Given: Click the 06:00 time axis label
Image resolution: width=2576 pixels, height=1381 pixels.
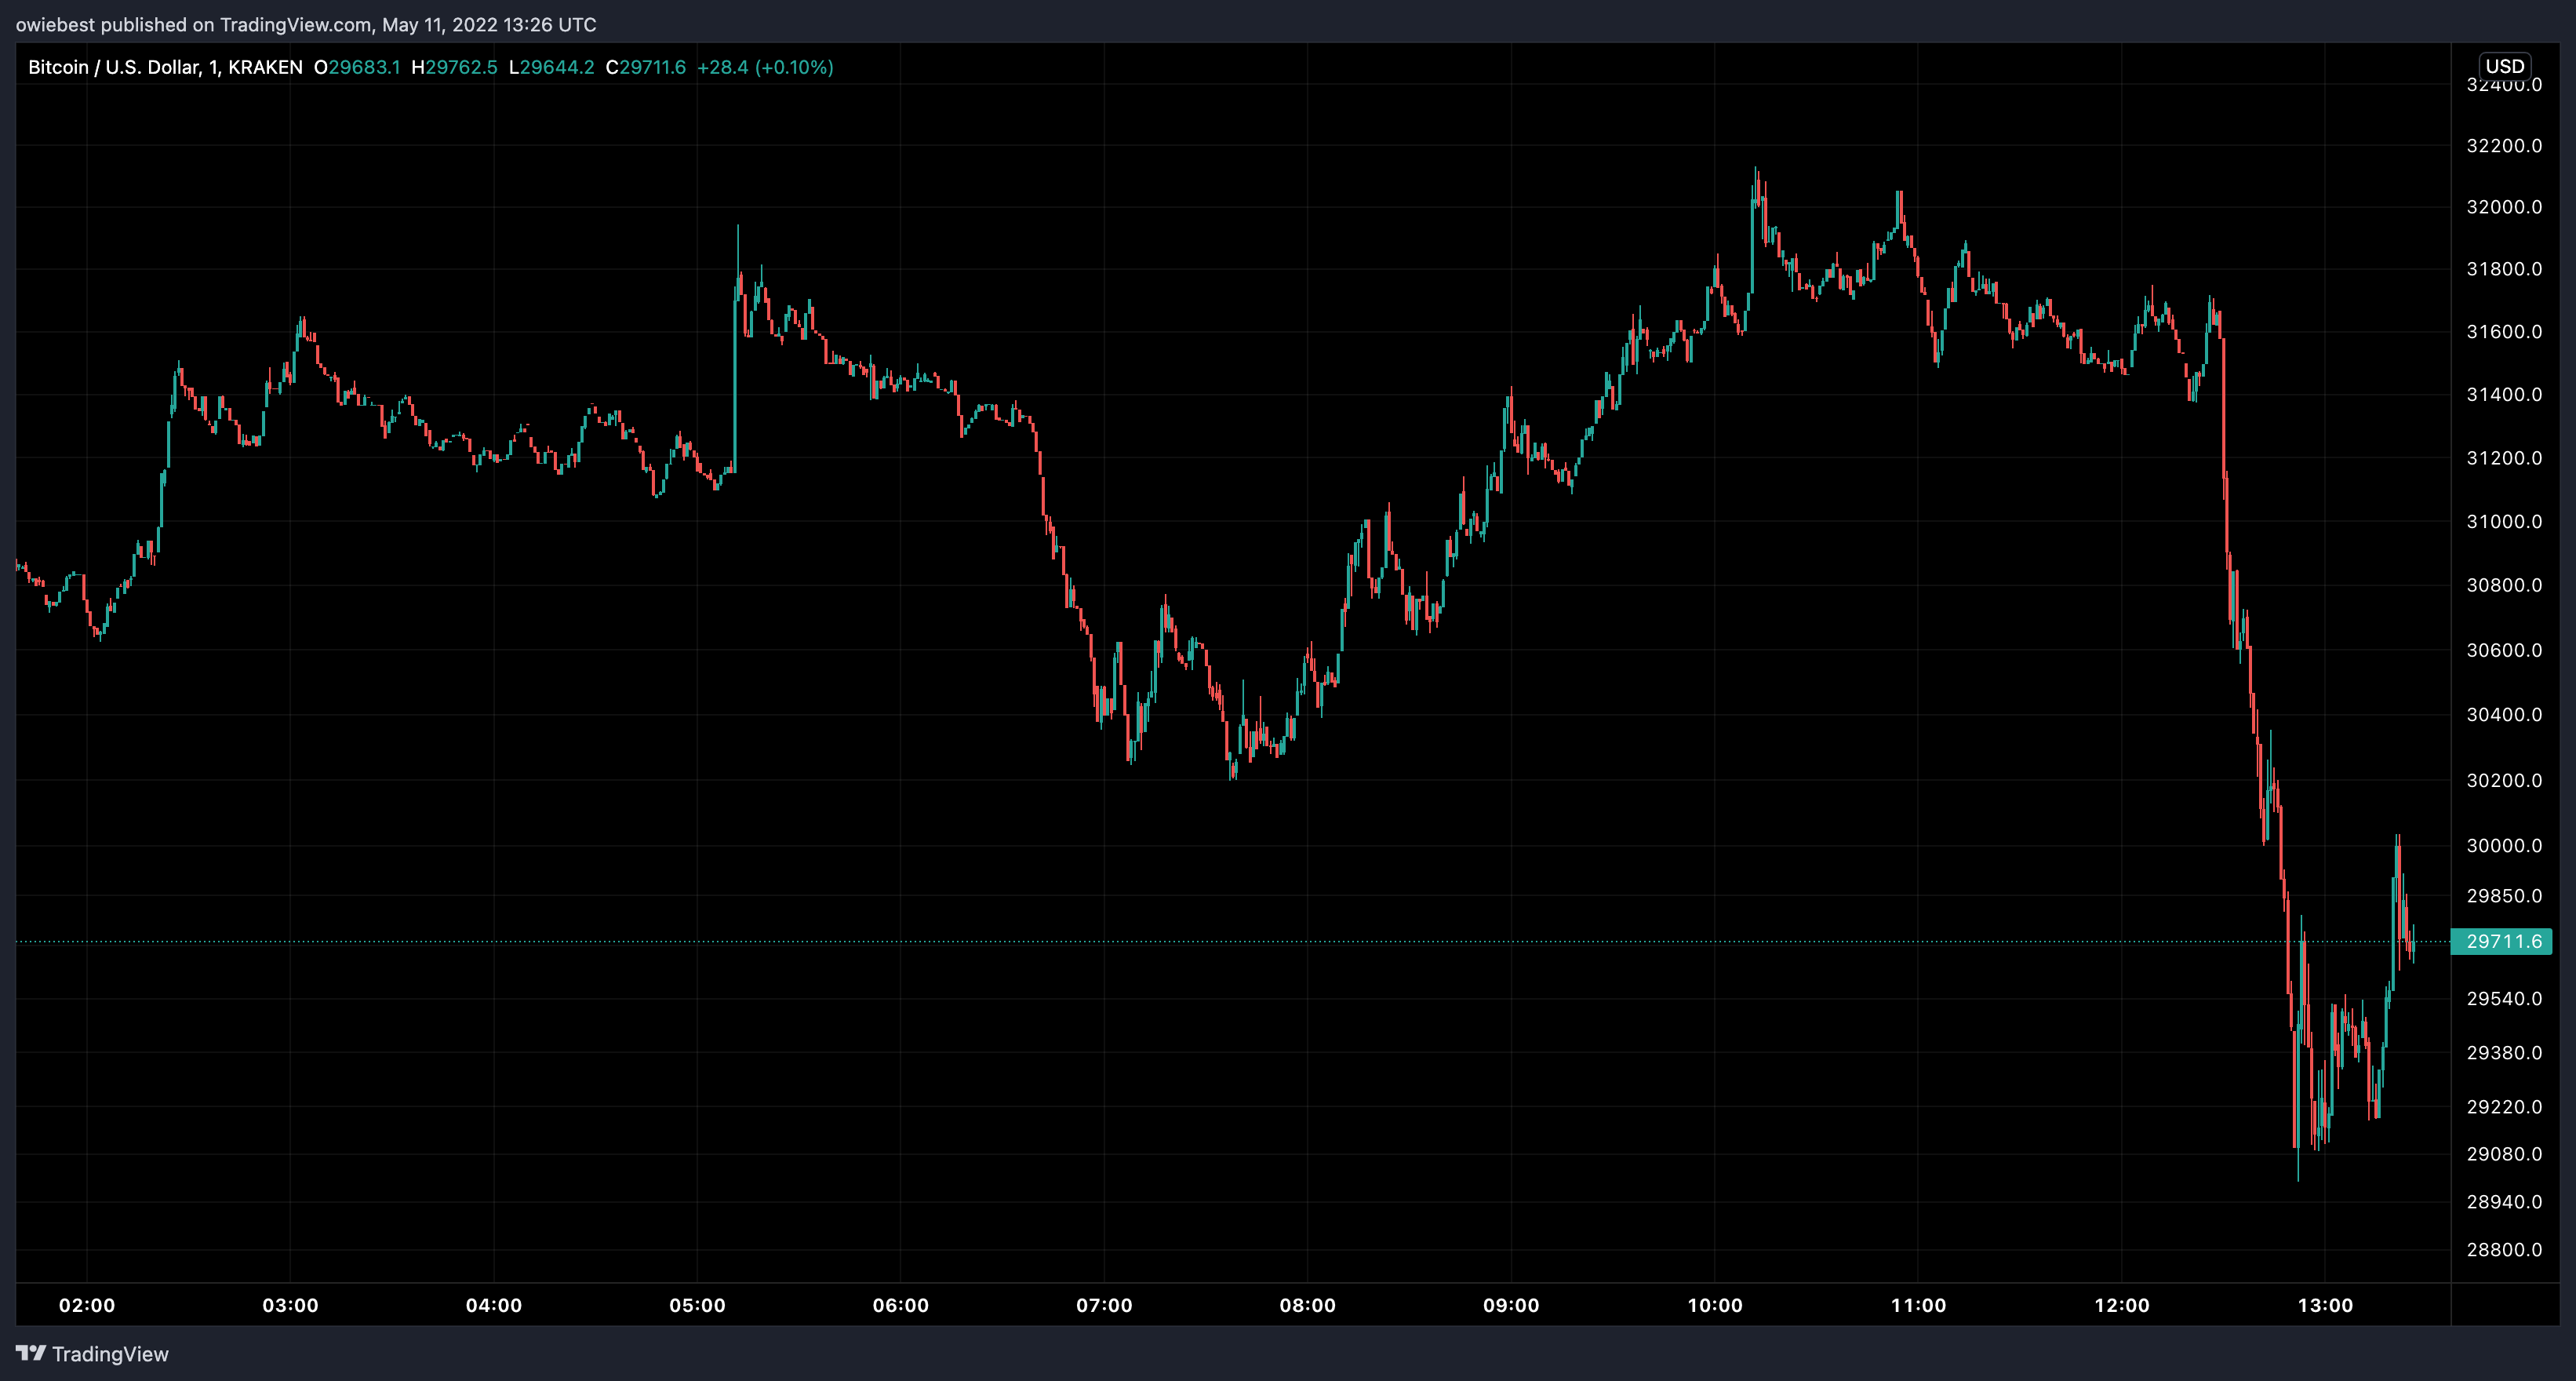Looking at the screenshot, I should pos(901,1305).
